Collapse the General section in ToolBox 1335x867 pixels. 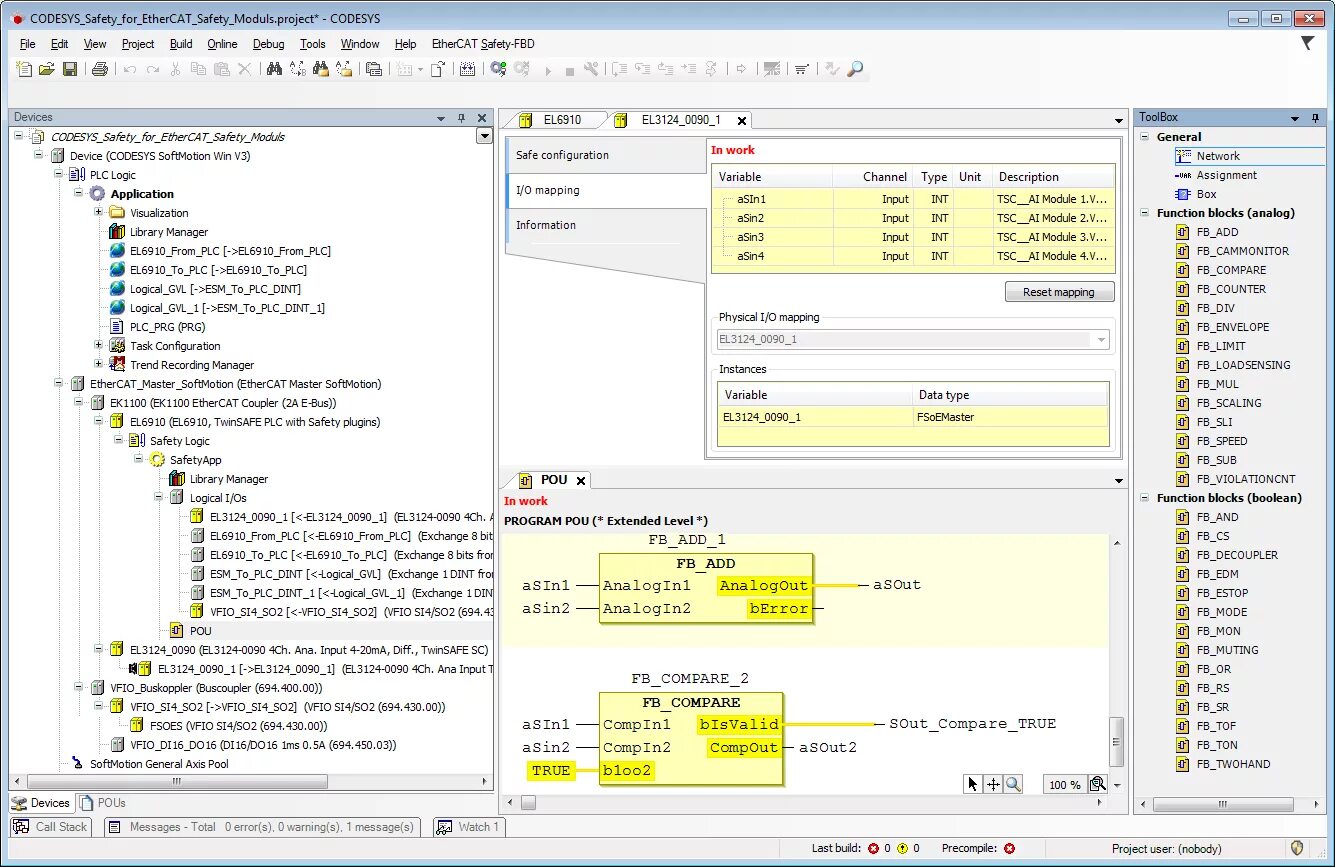pos(1146,137)
